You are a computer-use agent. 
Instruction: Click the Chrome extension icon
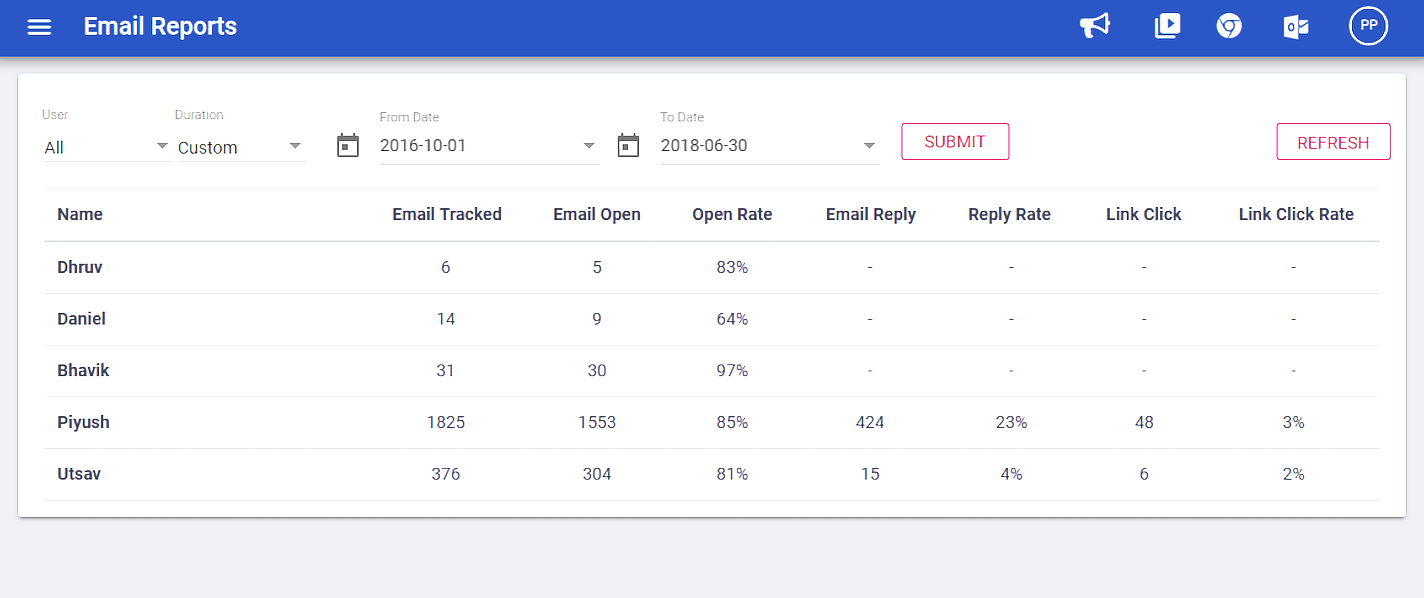pyautogui.click(x=1229, y=26)
